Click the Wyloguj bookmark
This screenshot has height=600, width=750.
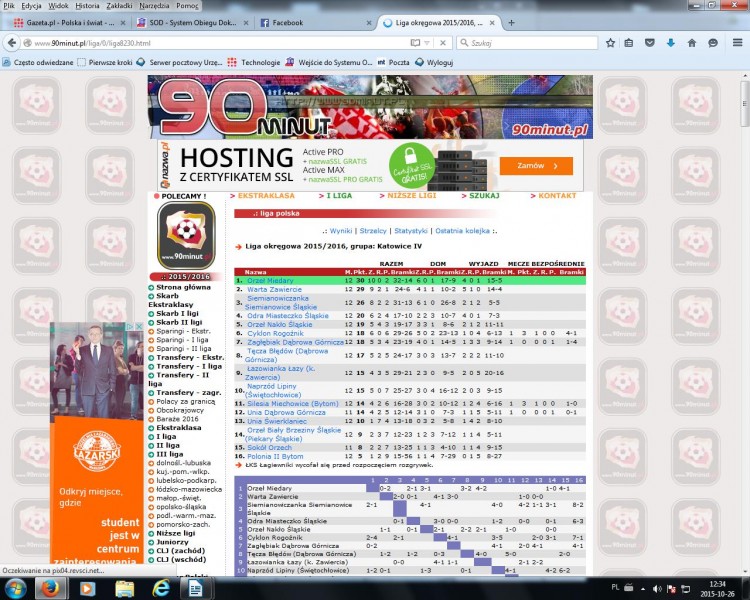pos(434,62)
